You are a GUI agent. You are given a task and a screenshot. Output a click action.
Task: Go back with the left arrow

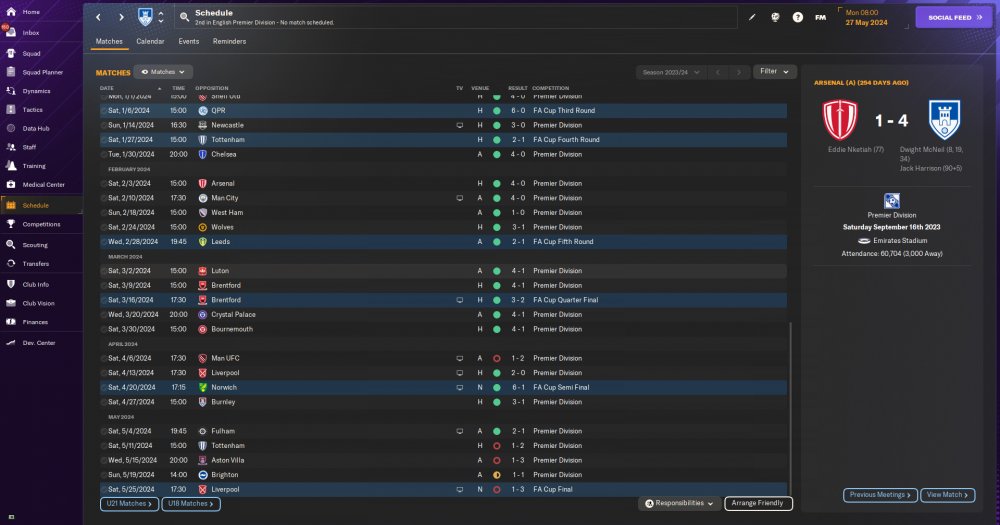click(x=98, y=17)
